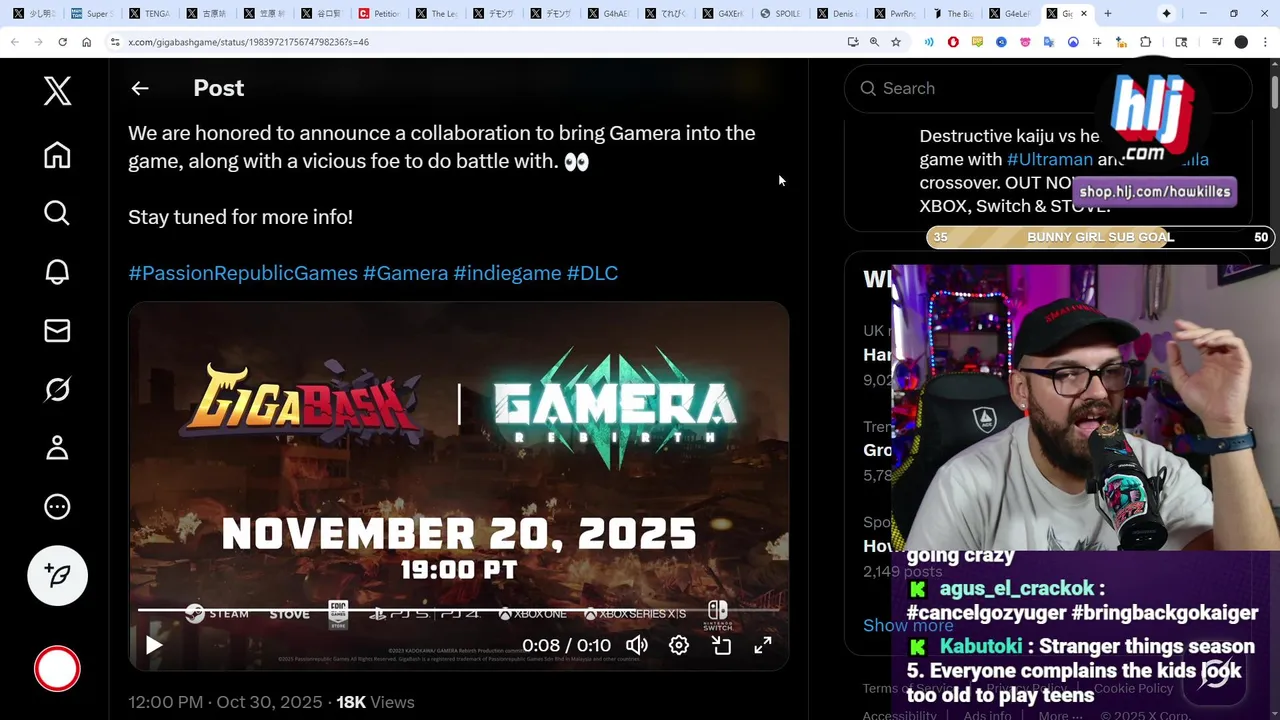Open video settings gear
1280x720 pixels.
(679, 645)
